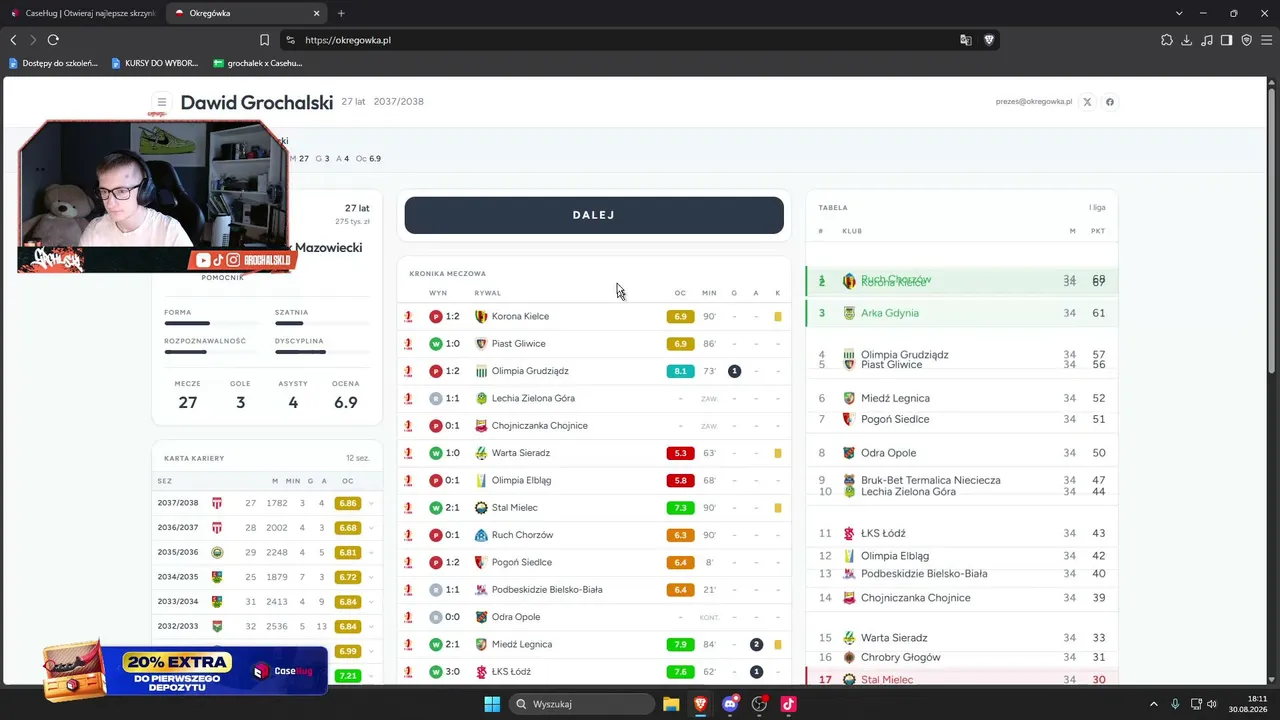Open a new browser tab
This screenshot has height=720, width=1280.
pos(341,13)
